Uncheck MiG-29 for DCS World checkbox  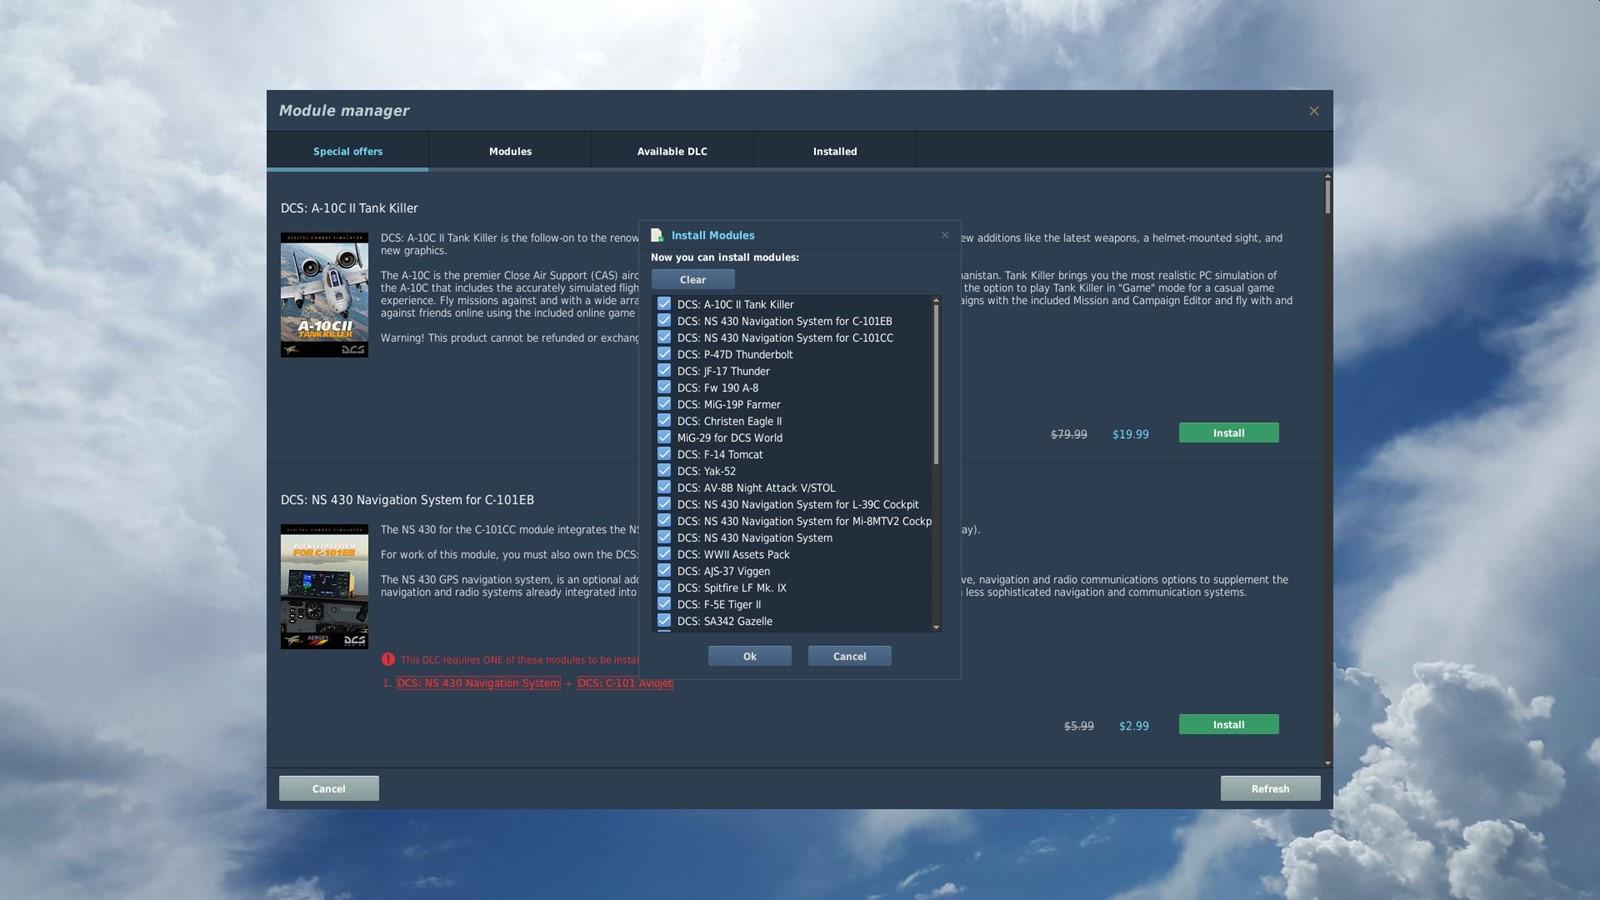point(664,437)
